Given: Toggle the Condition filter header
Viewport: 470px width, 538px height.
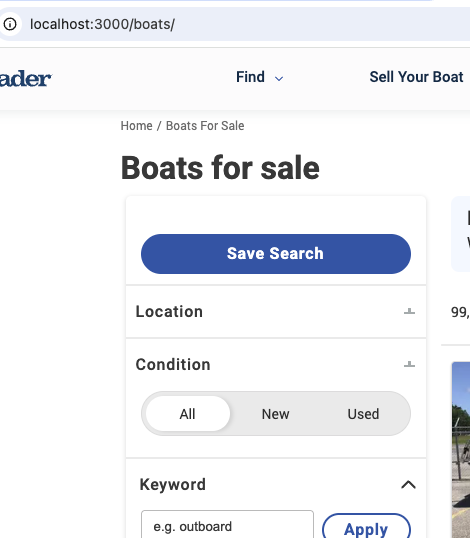Looking at the screenshot, I should [276, 364].
